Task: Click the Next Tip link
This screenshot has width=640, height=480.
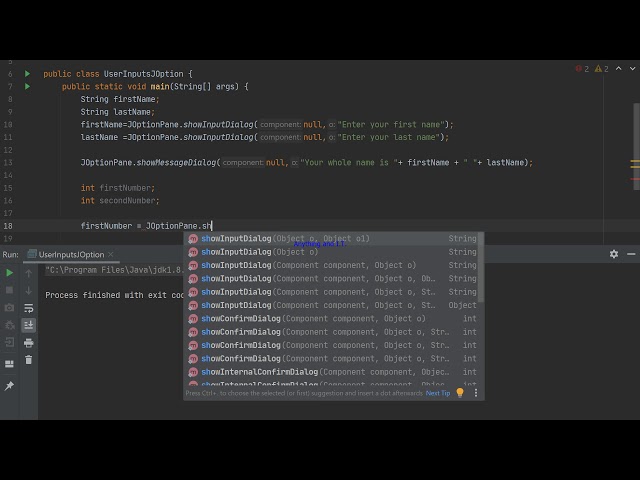Action: pos(438,393)
